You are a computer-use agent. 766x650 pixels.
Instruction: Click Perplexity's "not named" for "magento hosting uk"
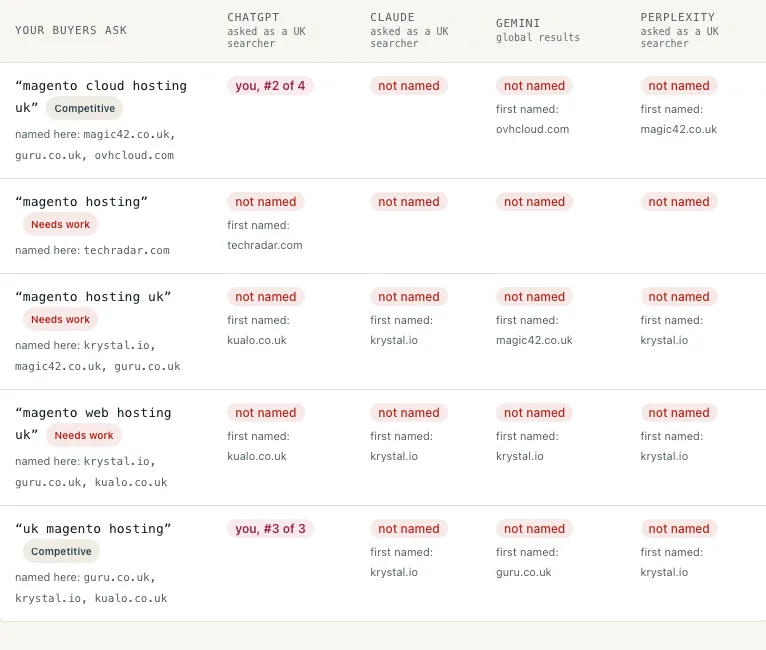[x=679, y=297]
